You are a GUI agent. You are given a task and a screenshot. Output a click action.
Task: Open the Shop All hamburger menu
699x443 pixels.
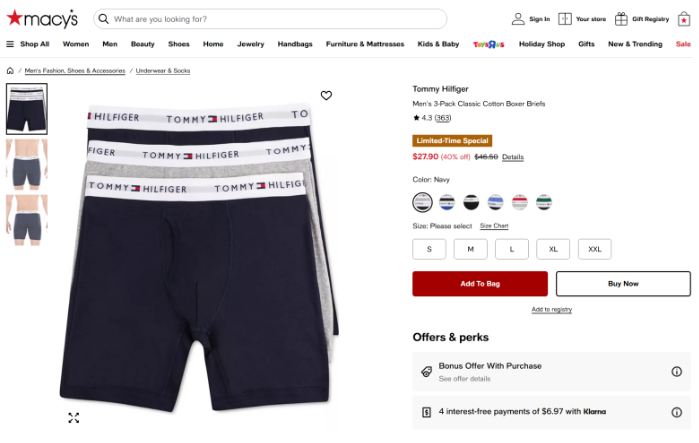click(x=28, y=44)
